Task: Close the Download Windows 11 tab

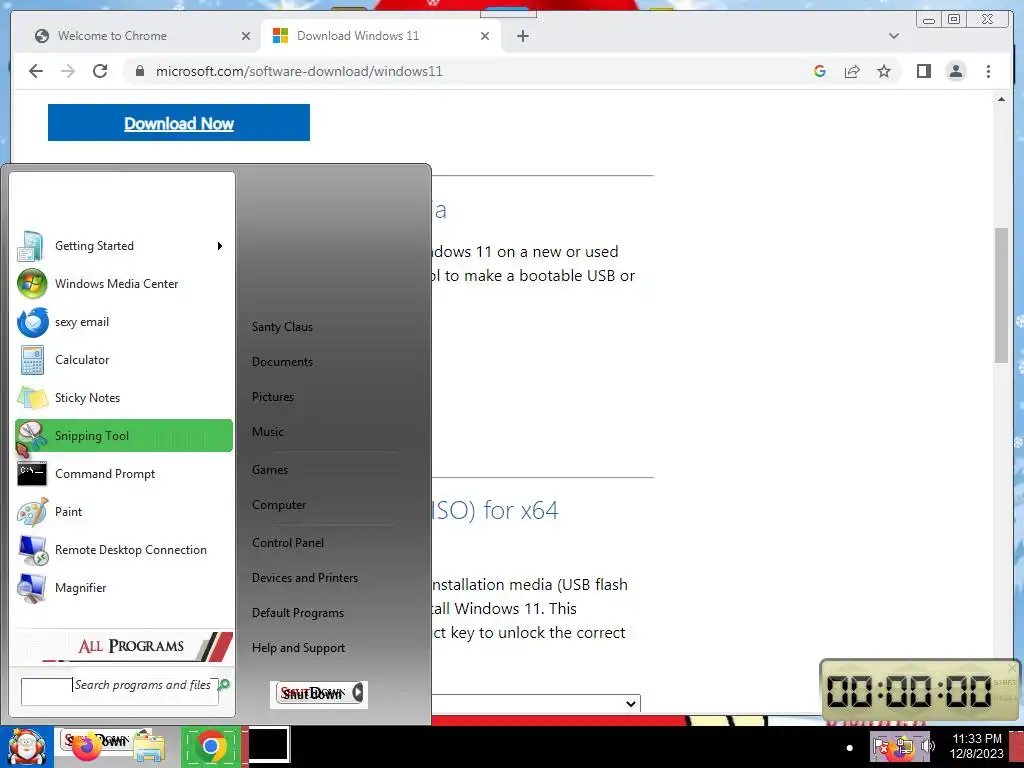Action: [x=485, y=36]
